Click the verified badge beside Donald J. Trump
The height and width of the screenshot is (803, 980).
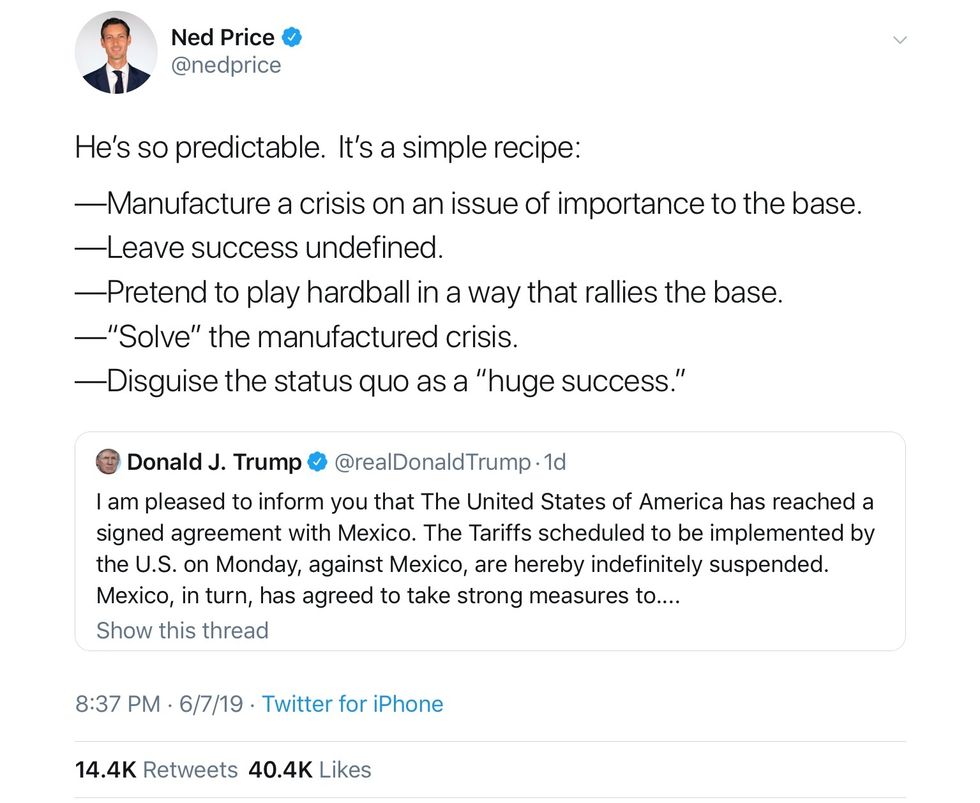pyautogui.click(x=318, y=462)
